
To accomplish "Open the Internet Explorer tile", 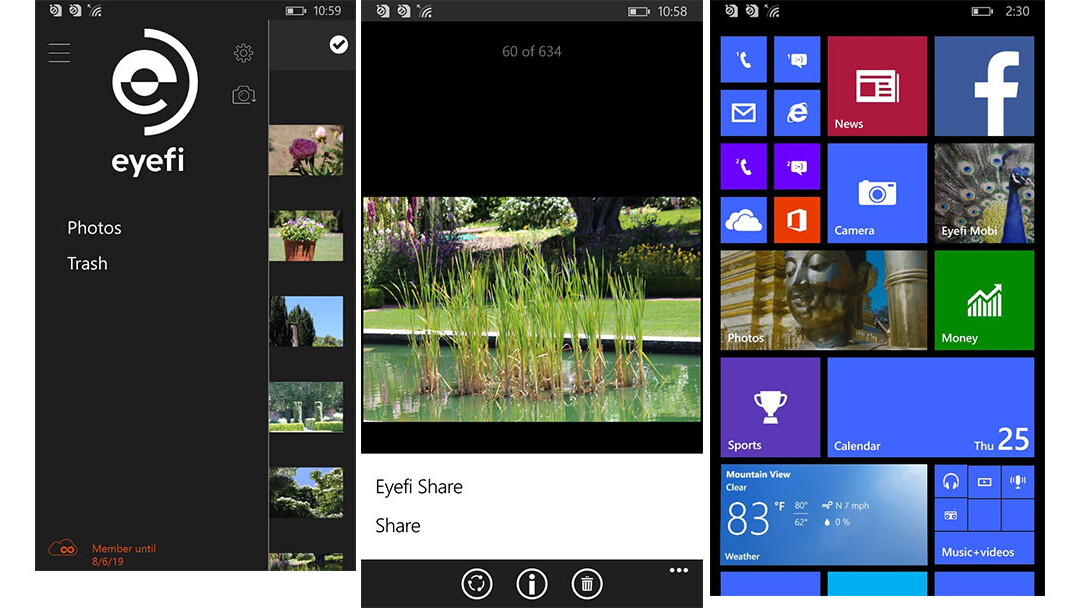I will [797, 113].
